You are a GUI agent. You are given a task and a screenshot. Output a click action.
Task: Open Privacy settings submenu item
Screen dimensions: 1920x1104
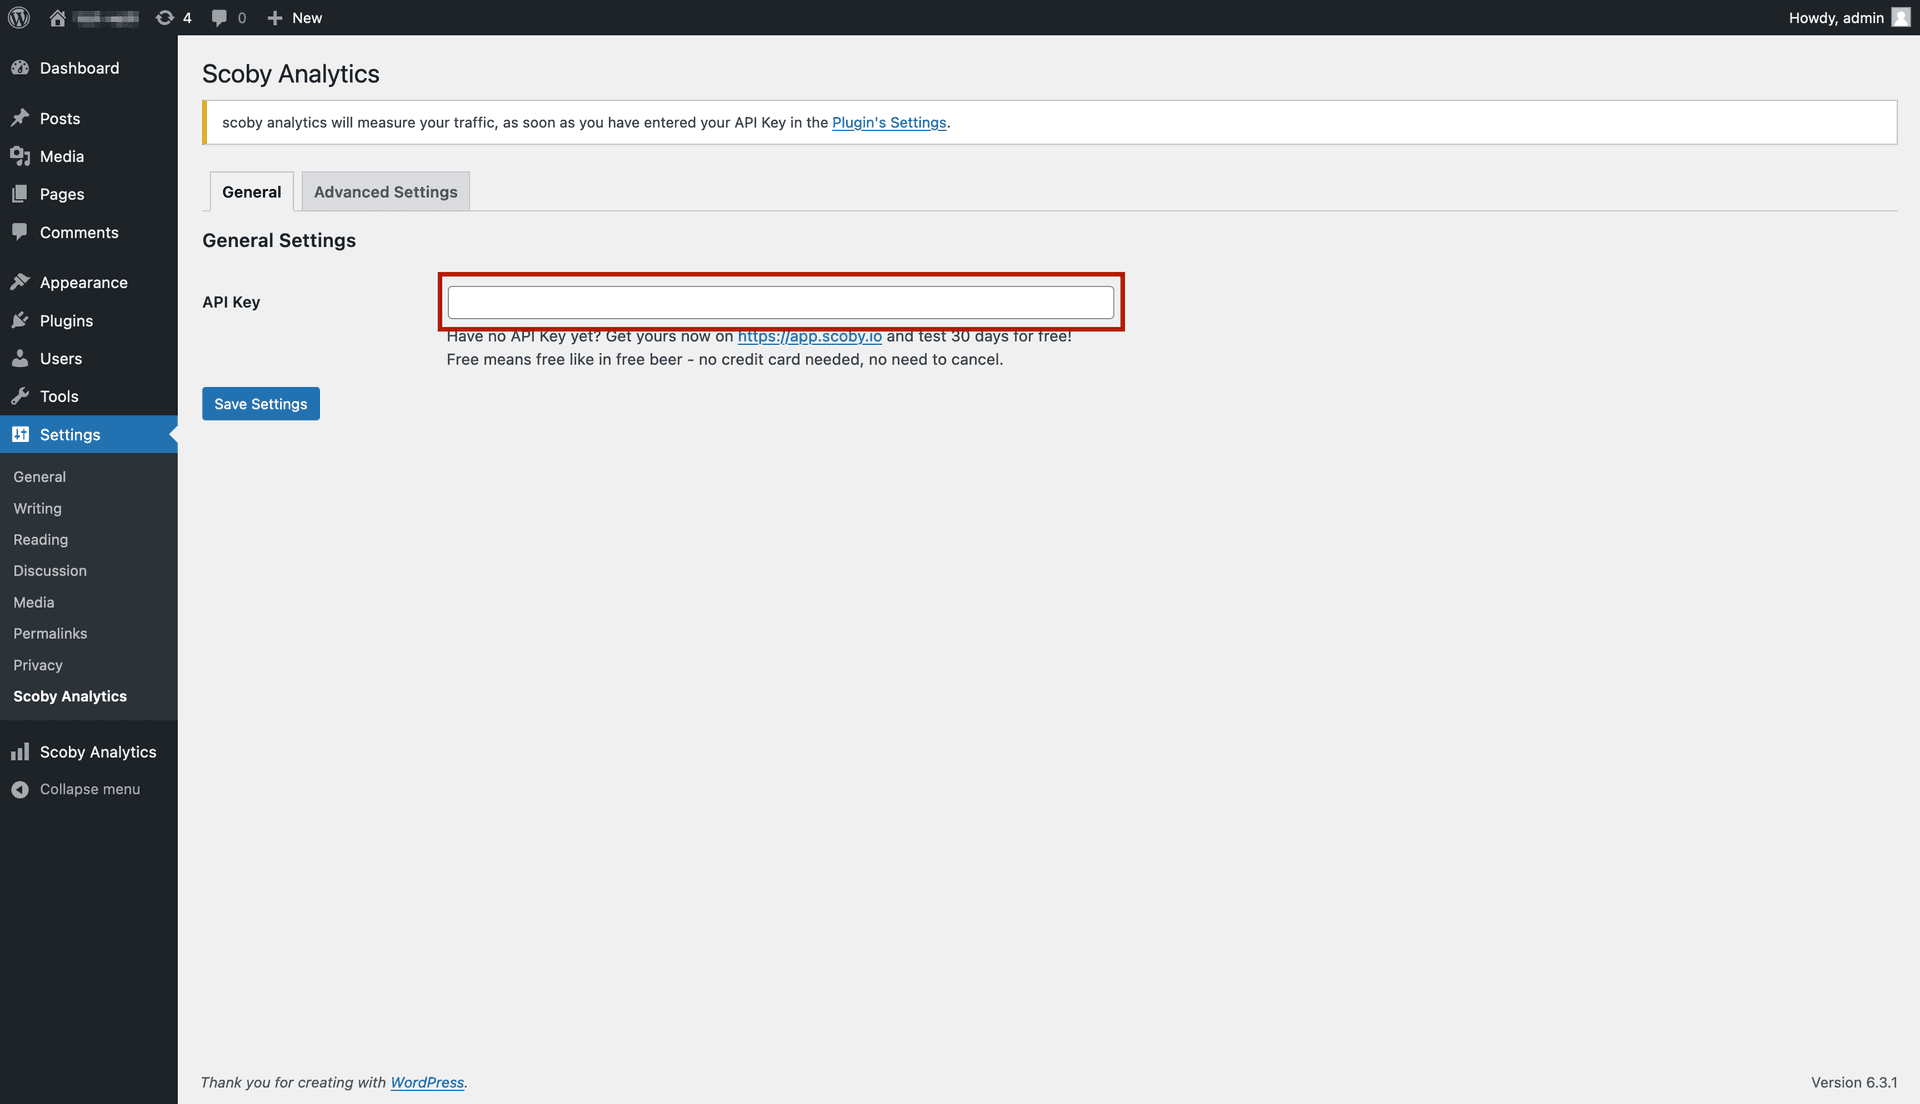38,665
